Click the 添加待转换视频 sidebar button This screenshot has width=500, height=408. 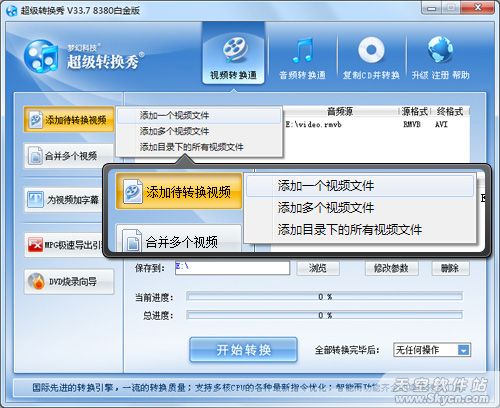tap(69, 119)
